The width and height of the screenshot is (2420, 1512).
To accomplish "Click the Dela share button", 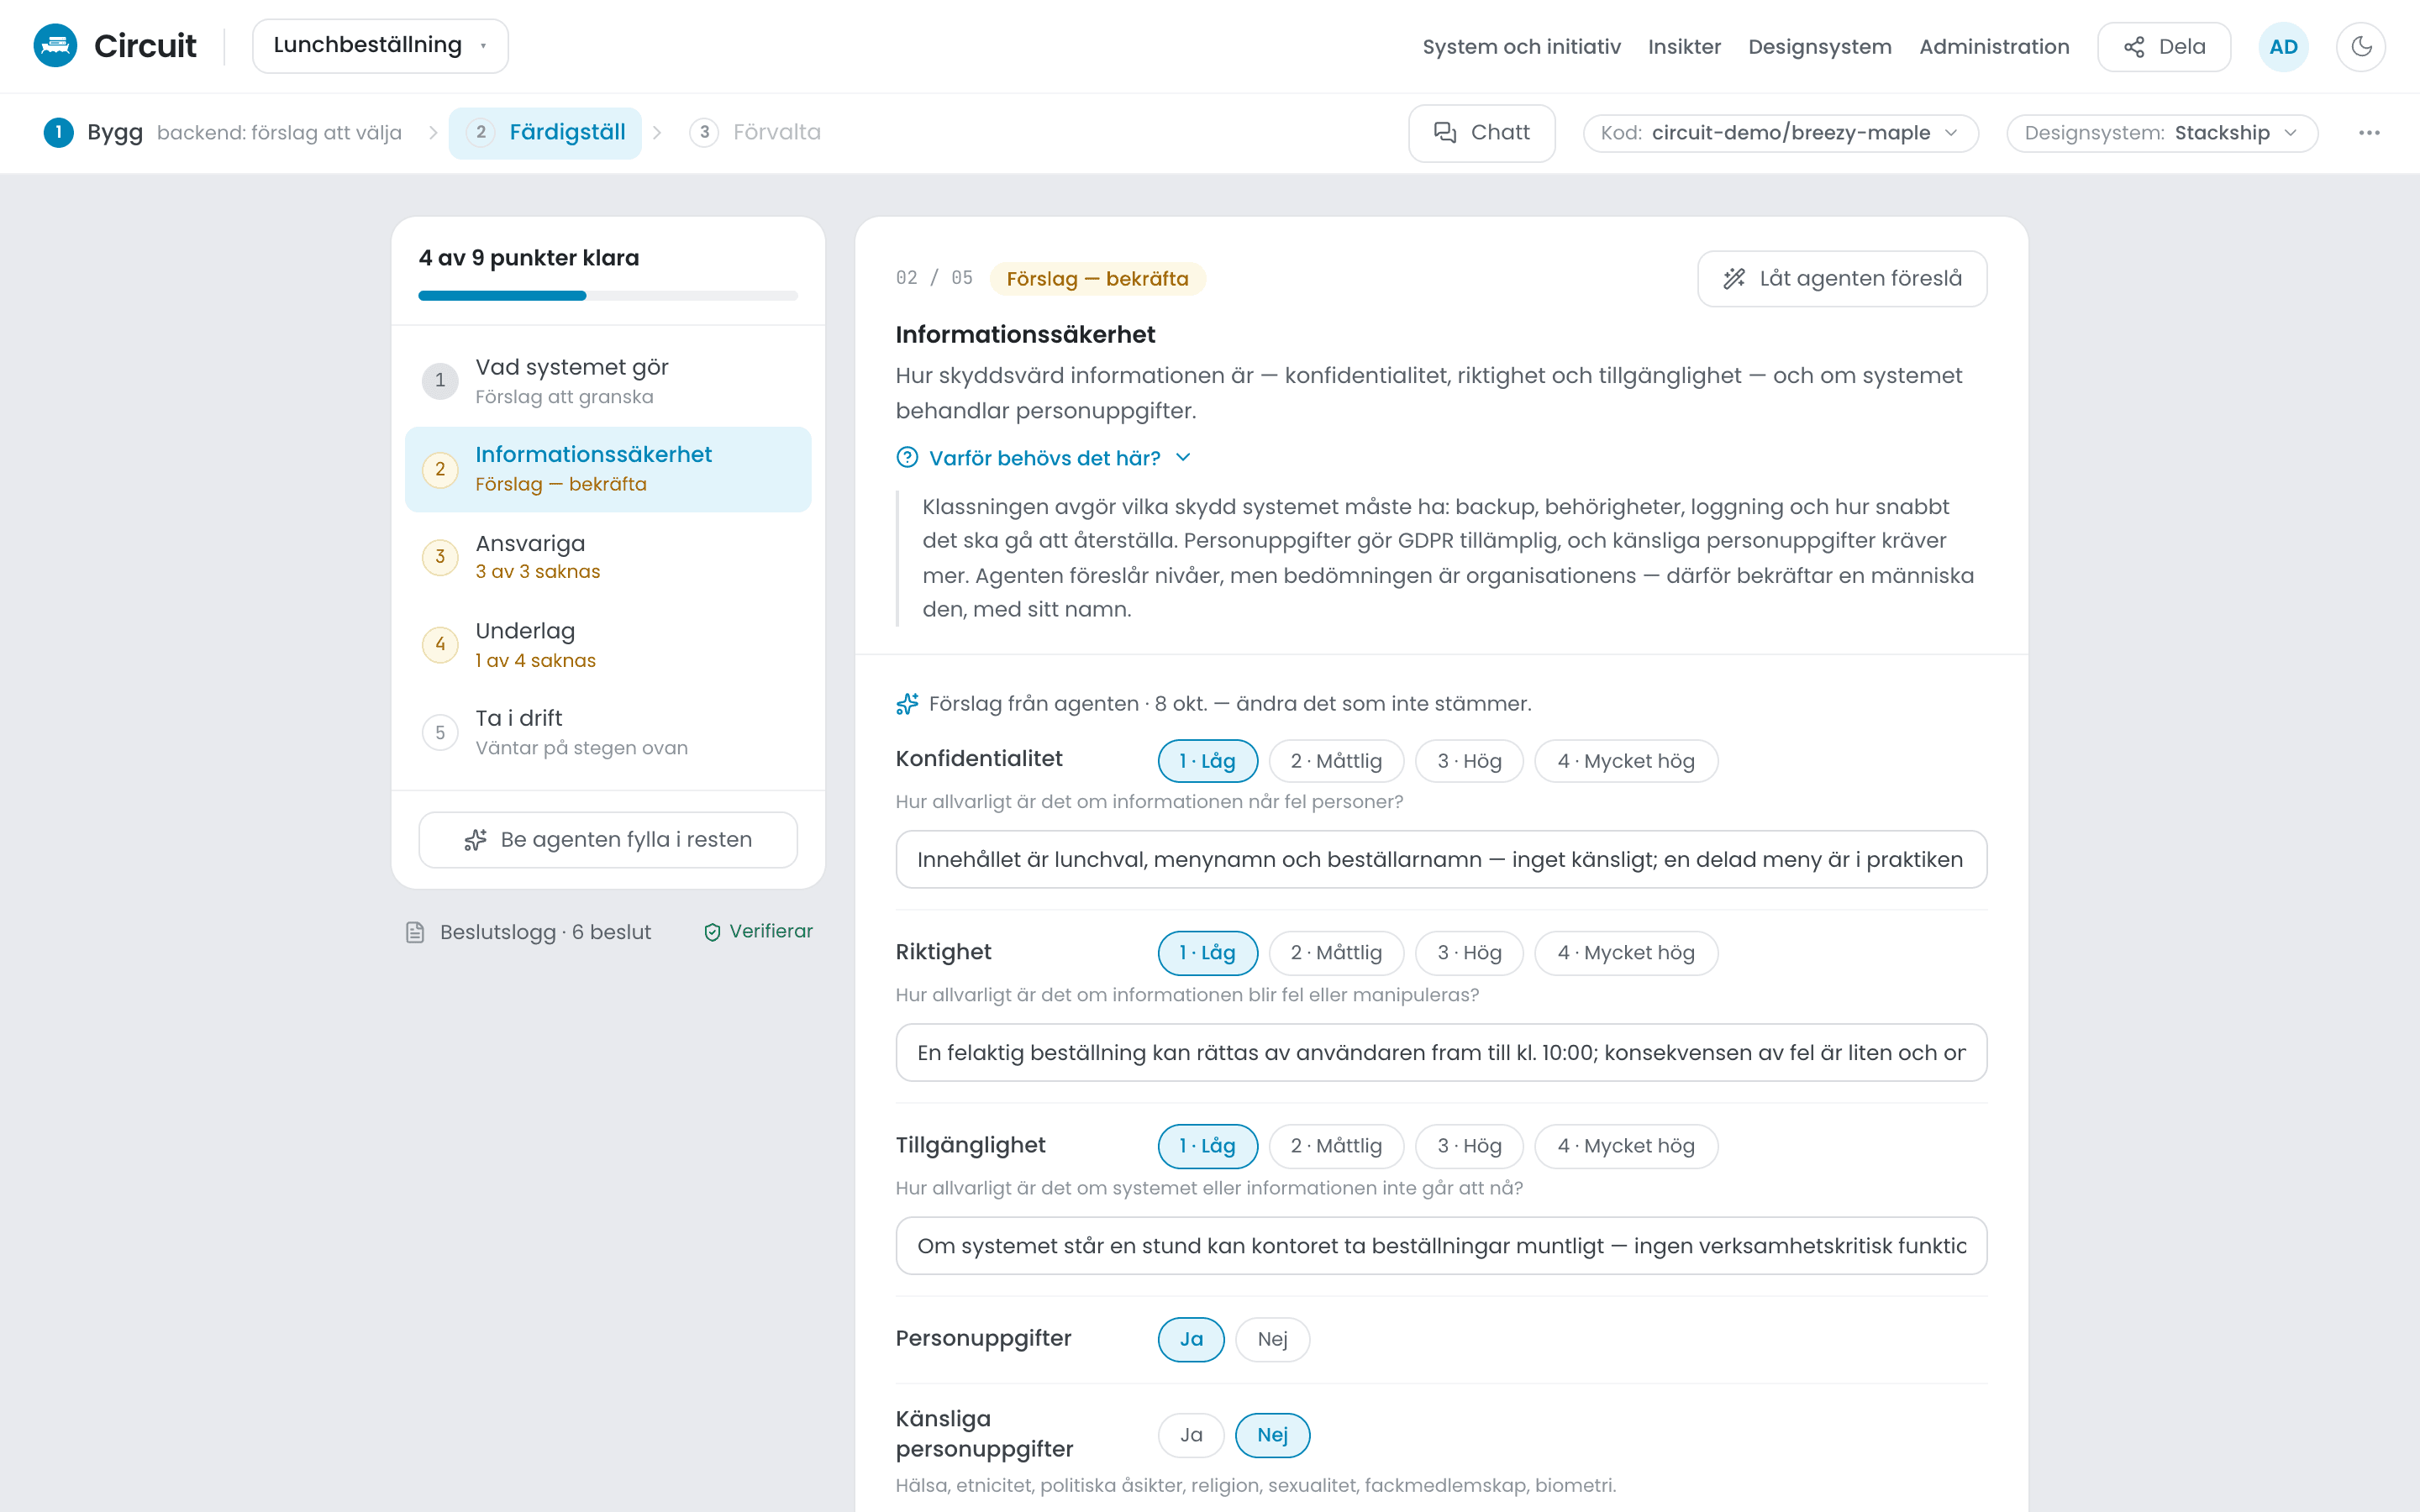I will (2164, 46).
